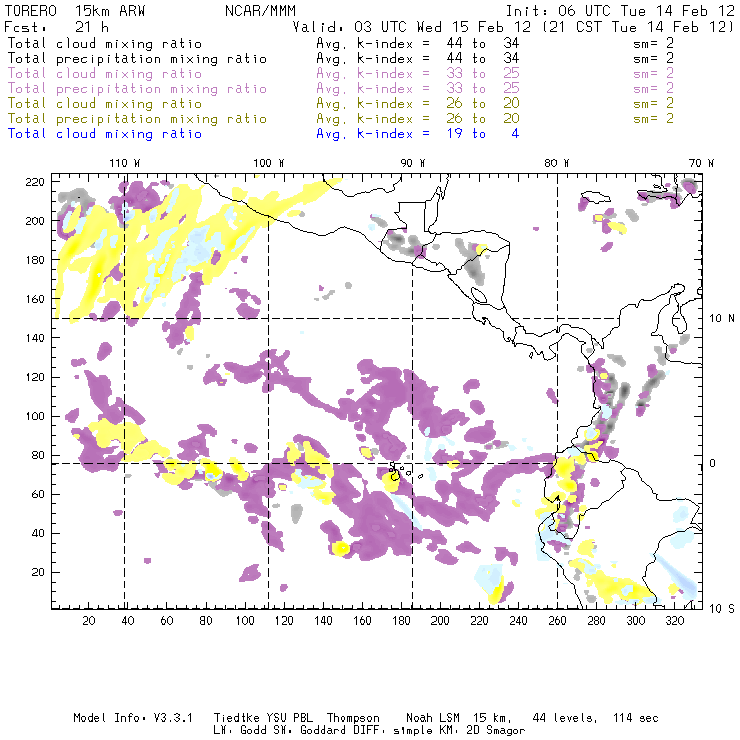The image size is (740, 740).
Task: Click the olive 'Total cloud mixing ratio' legend line
Action: coord(105,104)
